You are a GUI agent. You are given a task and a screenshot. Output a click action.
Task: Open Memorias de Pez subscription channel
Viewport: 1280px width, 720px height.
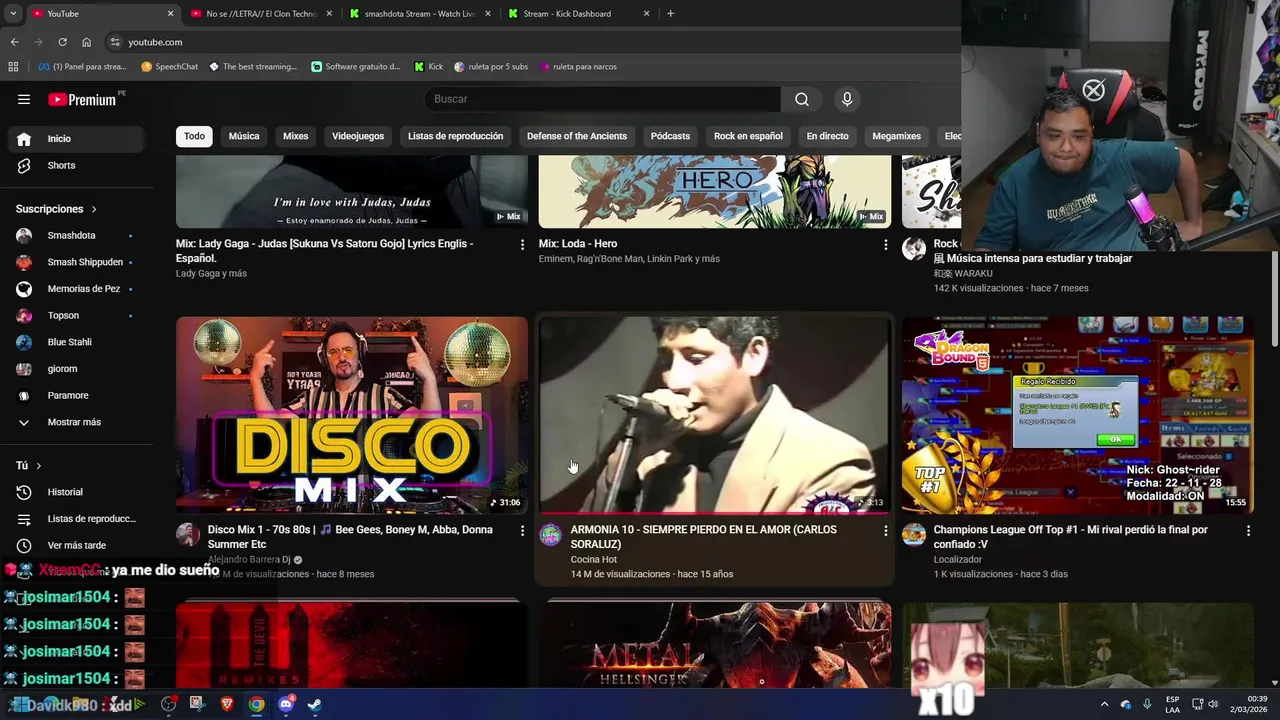point(77,289)
